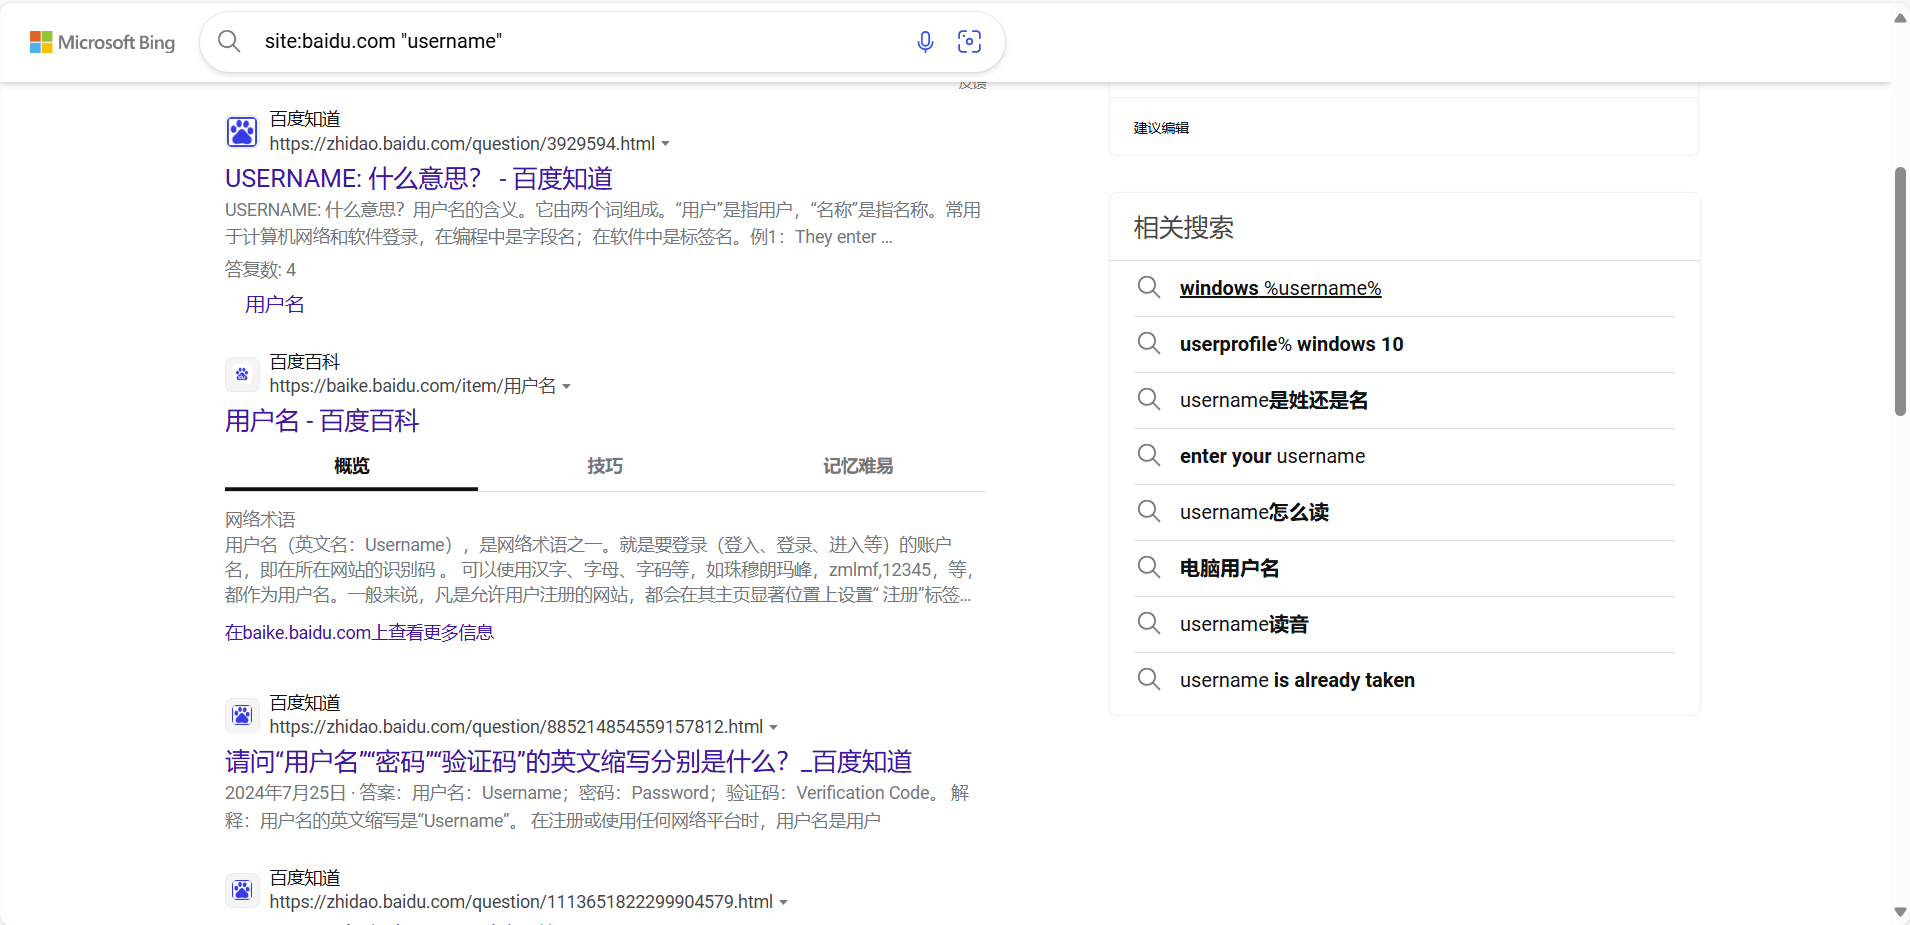
Task: Search related query 电脑用户名
Action: (x=1229, y=568)
